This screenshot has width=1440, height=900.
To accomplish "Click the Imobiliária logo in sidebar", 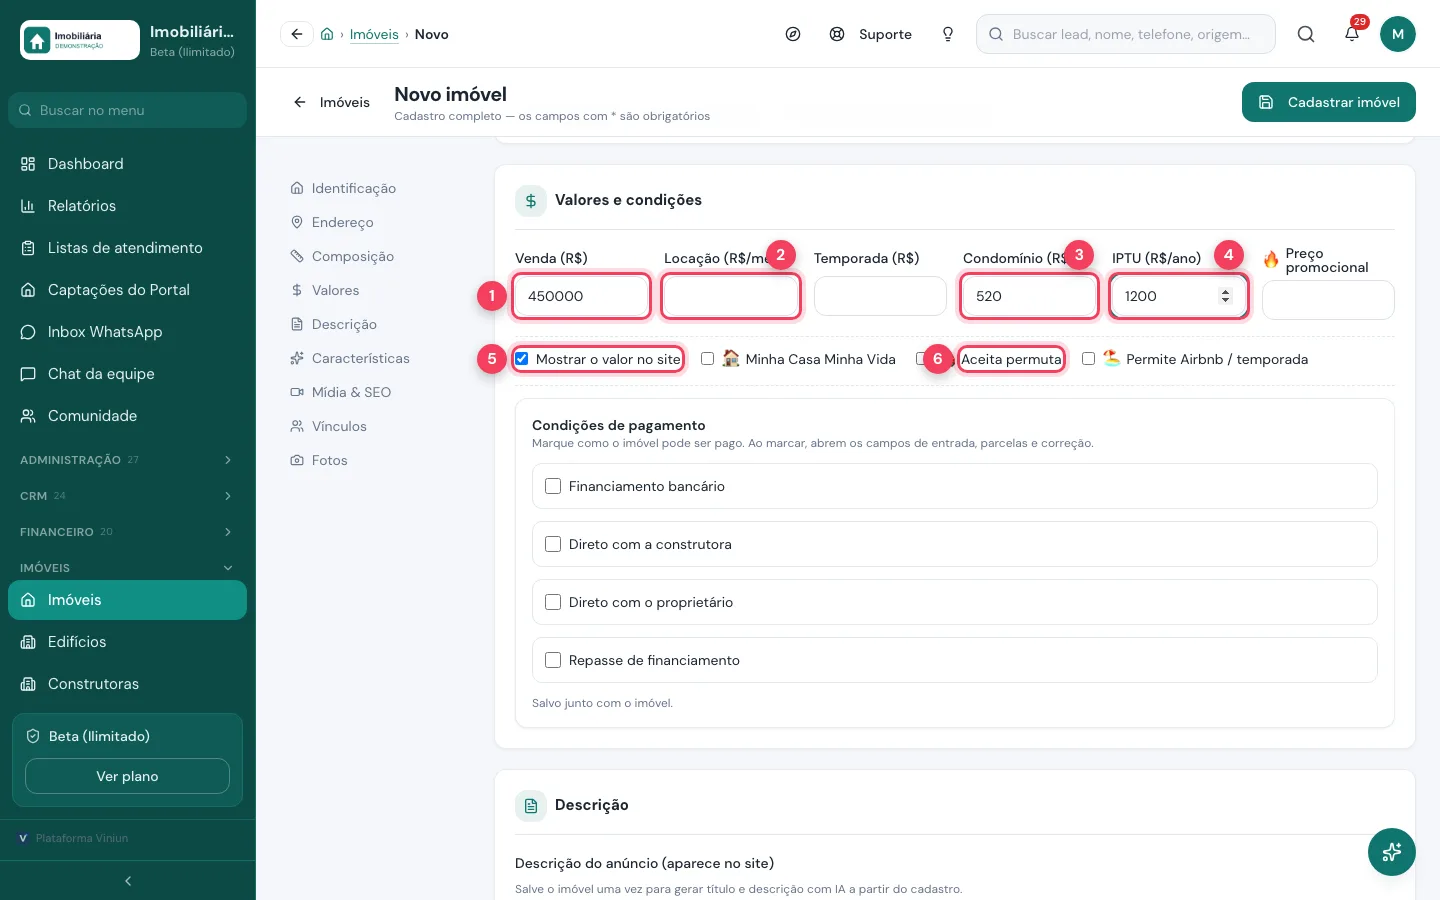I will [x=80, y=40].
